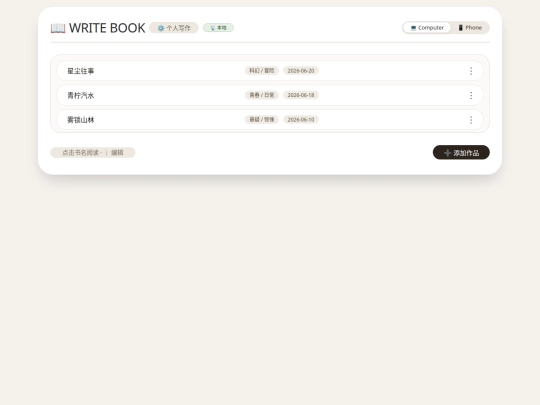Open the more-options menu for 星尘往事
This screenshot has width=540, height=405.
tap(471, 71)
